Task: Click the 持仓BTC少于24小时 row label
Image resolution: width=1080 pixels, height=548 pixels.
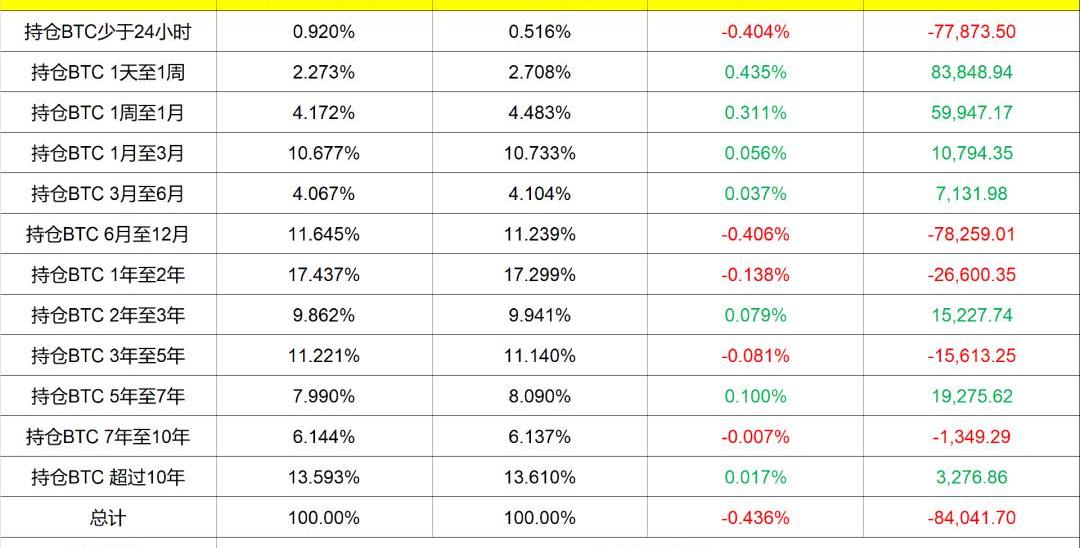Action: click(x=108, y=32)
